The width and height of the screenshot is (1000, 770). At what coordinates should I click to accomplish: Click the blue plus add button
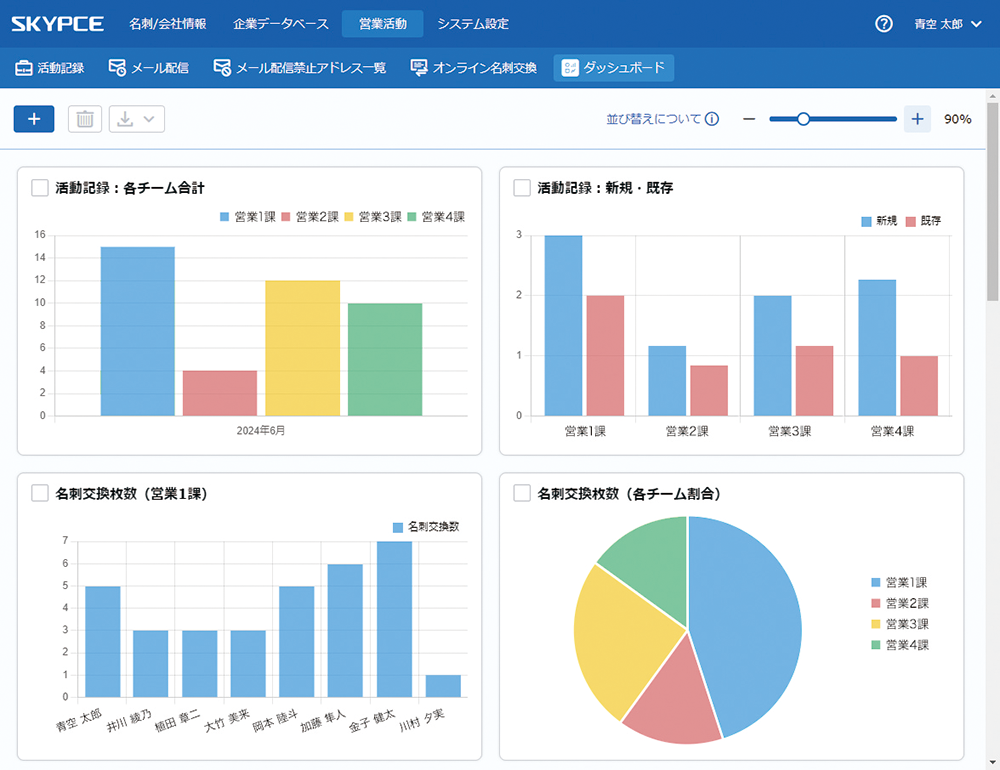(x=34, y=119)
